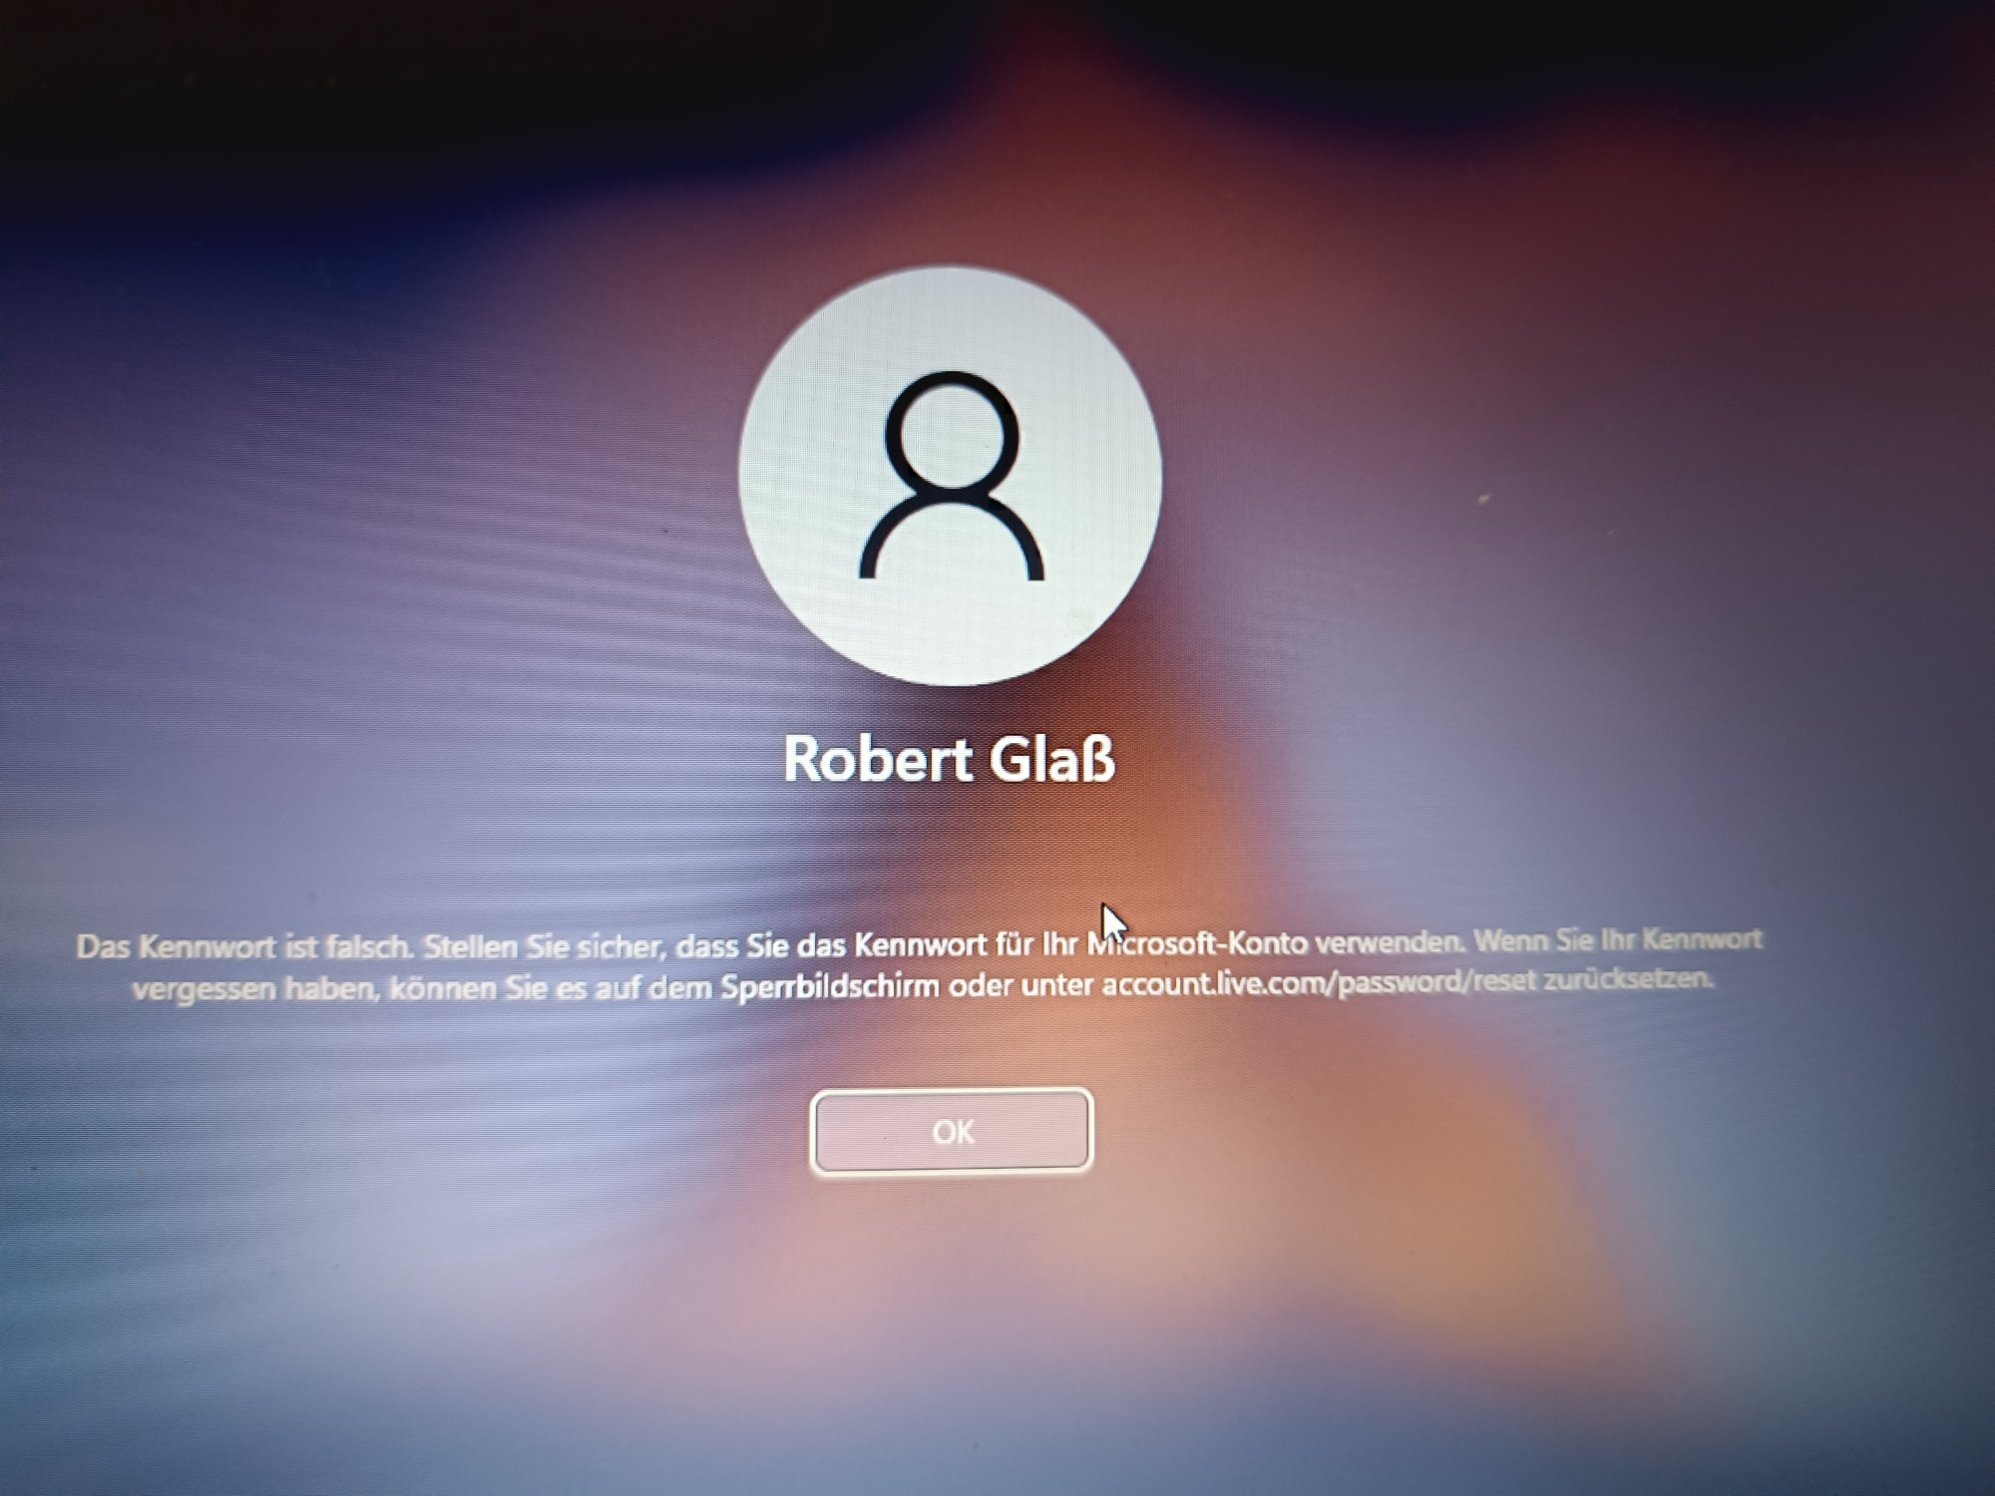Click the word 'verwenden' in the error text
The height and width of the screenshot is (1496, 1995).
click(1390, 942)
